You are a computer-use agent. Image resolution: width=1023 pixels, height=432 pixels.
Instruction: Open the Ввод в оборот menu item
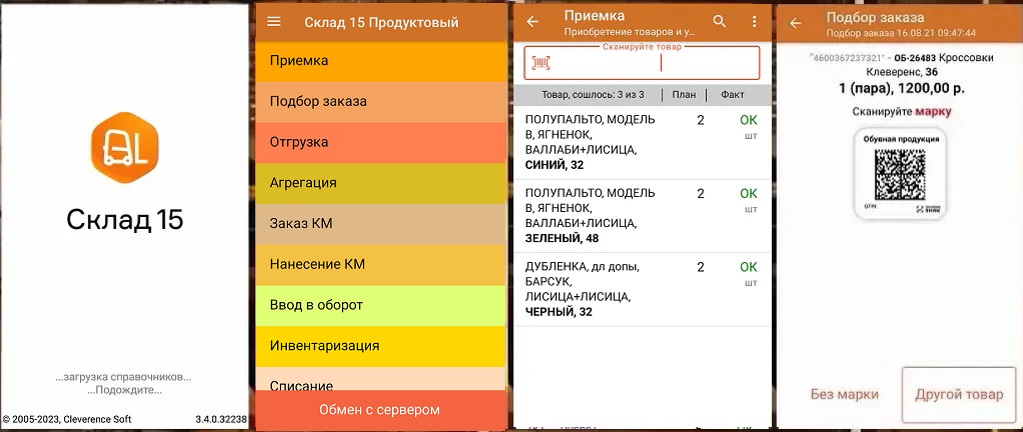[x=381, y=305]
